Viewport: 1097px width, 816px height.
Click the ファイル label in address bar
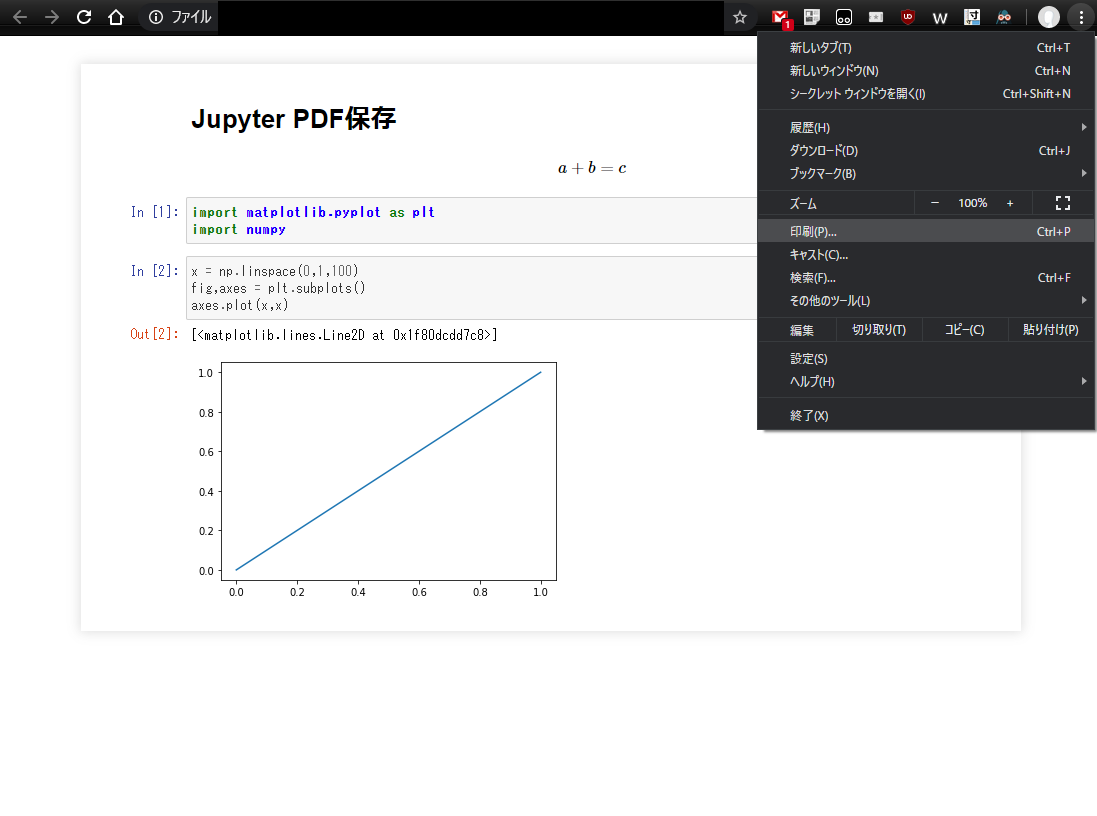click(192, 17)
